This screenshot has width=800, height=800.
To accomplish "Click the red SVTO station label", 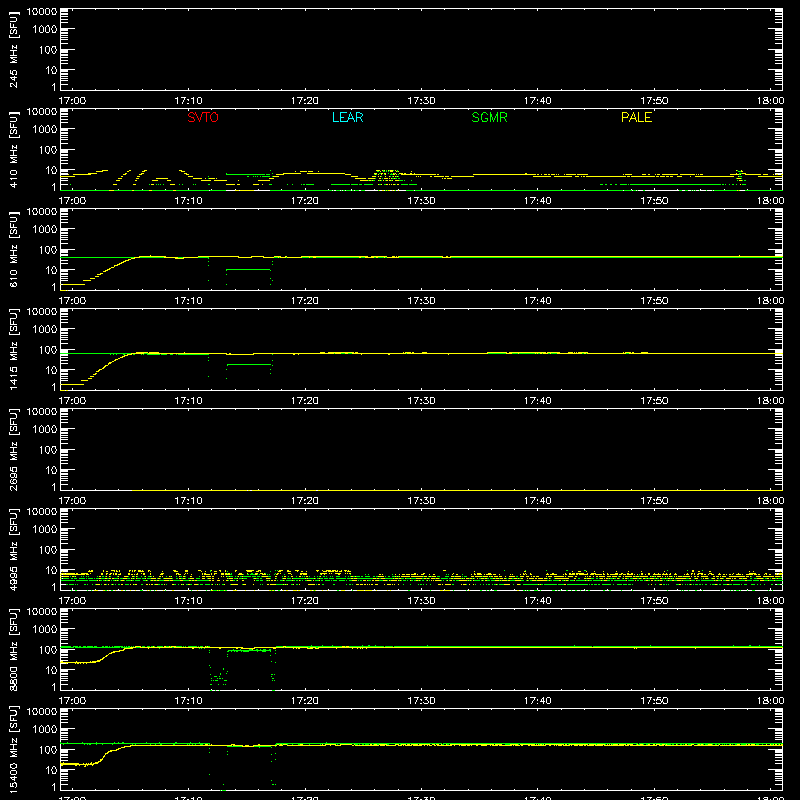I will pyautogui.click(x=203, y=117).
